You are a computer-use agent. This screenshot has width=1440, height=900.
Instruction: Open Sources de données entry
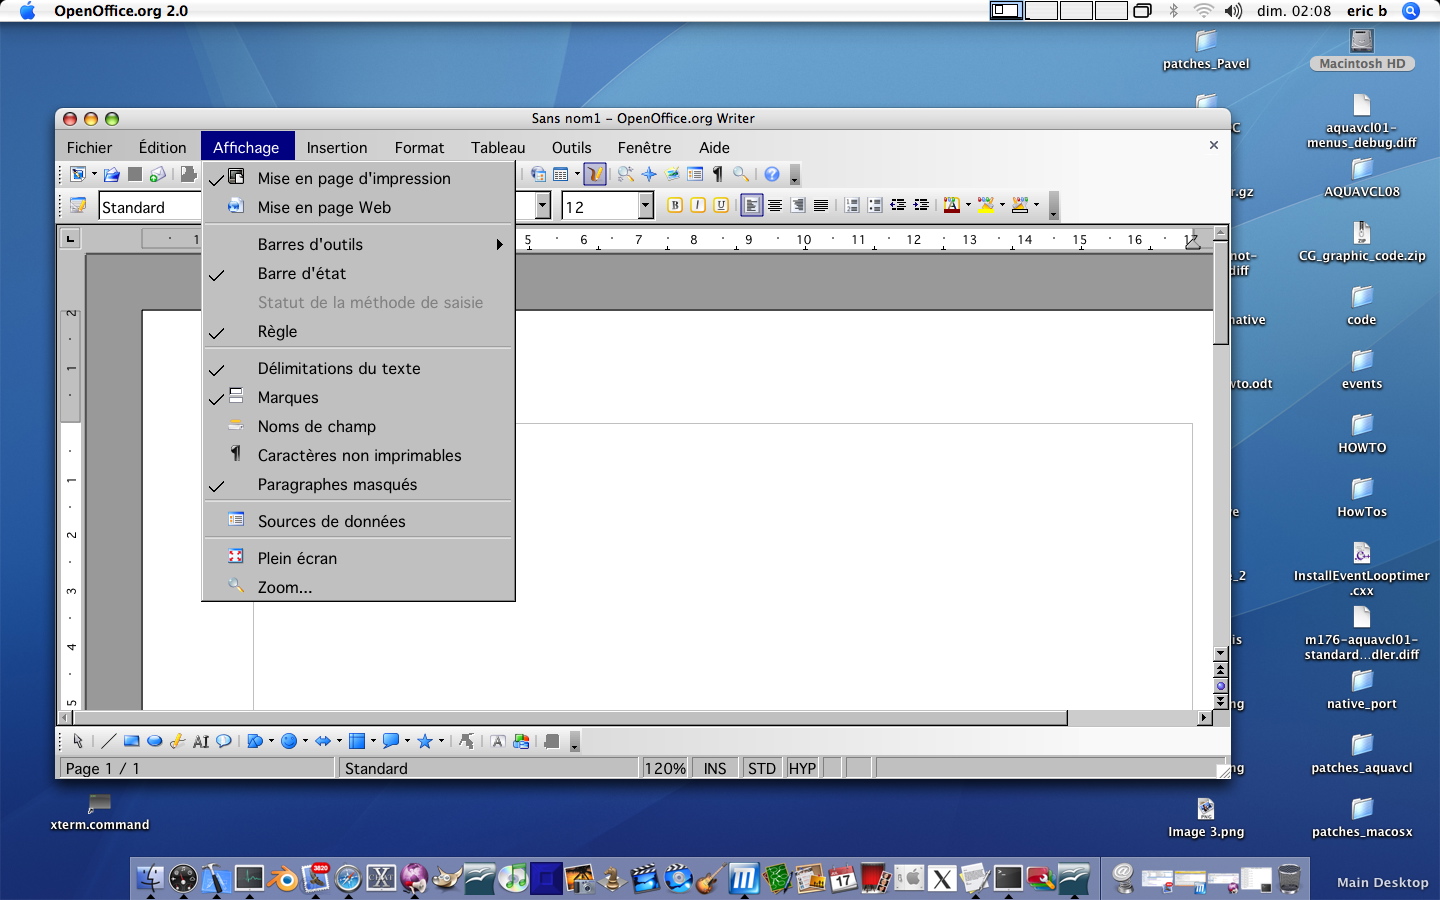pyautogui.click(x=359, y=521)
